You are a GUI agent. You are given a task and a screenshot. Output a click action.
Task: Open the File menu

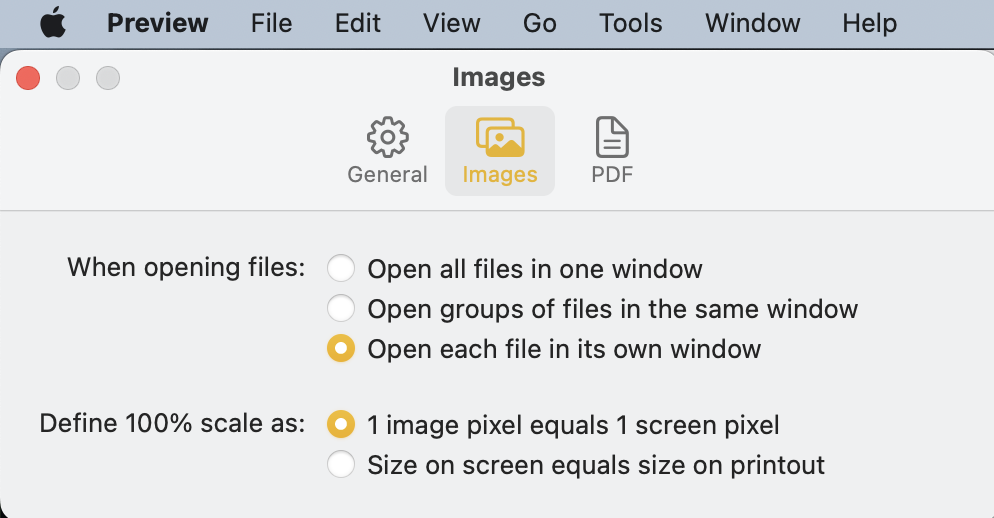pyautogui.click(x=271, y=23)
